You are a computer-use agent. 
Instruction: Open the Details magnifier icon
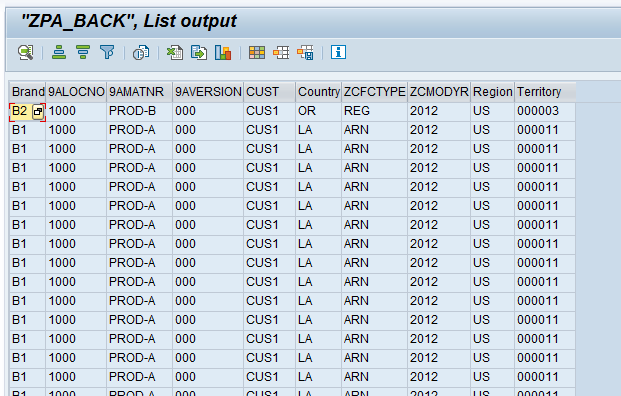26,52
